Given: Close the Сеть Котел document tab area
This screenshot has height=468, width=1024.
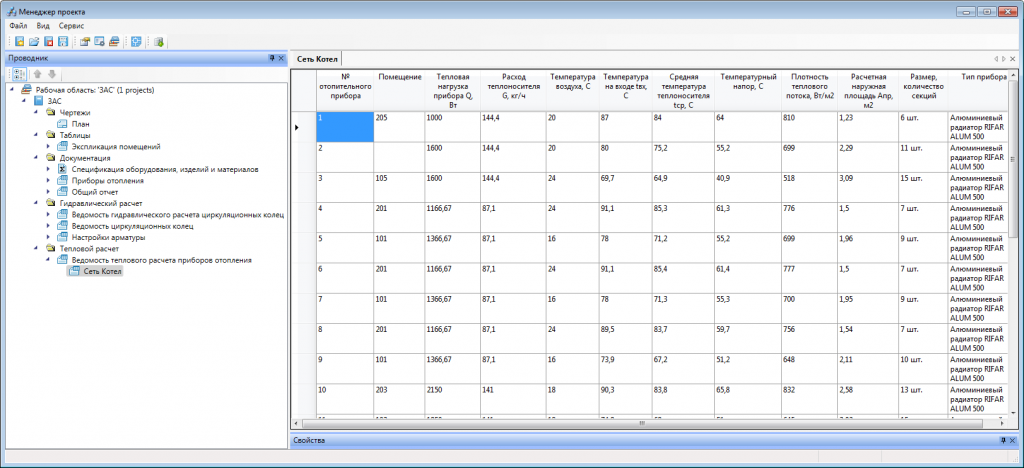Looking at the screenshot, I should (x=1012, y=59).
